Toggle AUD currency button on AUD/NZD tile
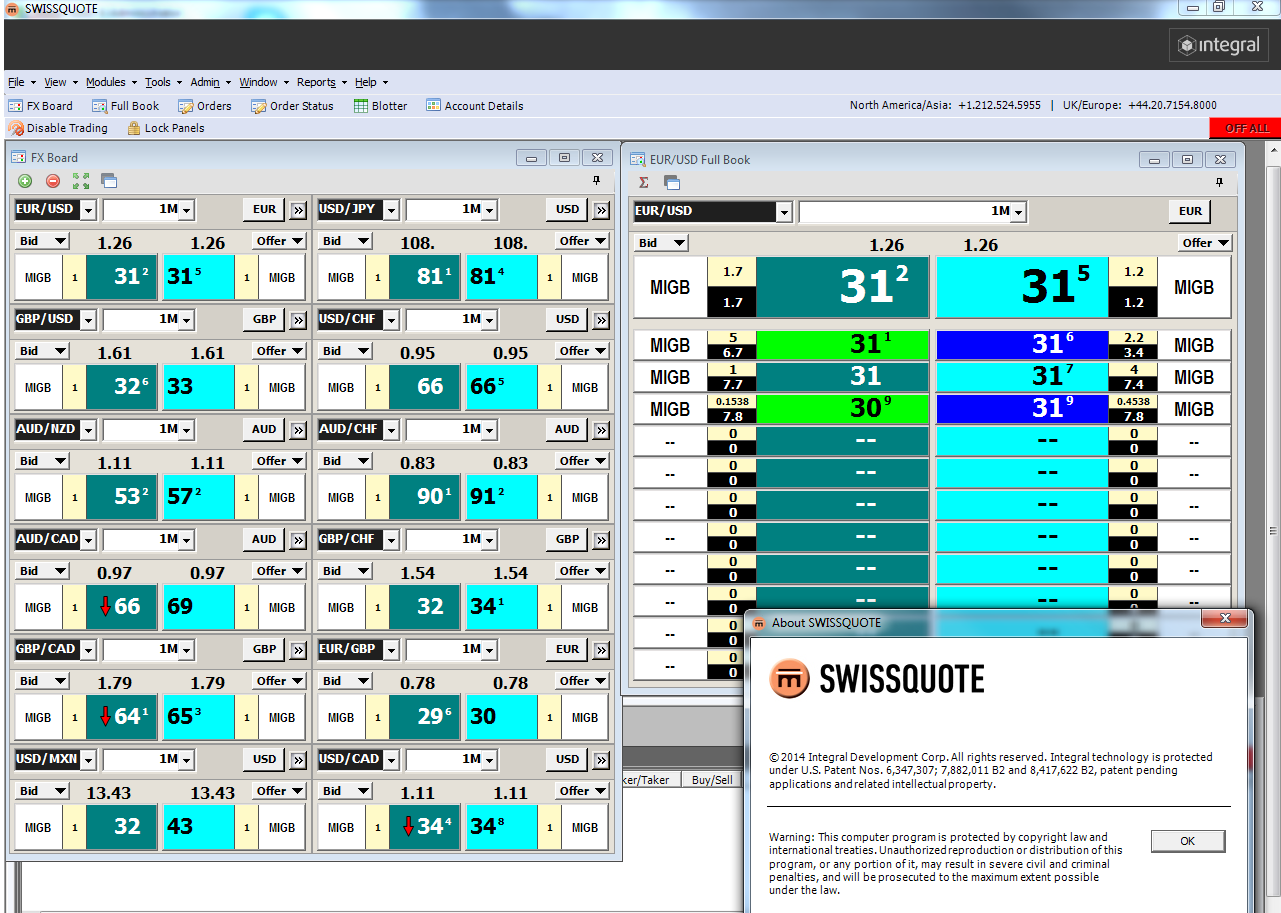Screen dimensions: 1281x913 tap(264, 430)
